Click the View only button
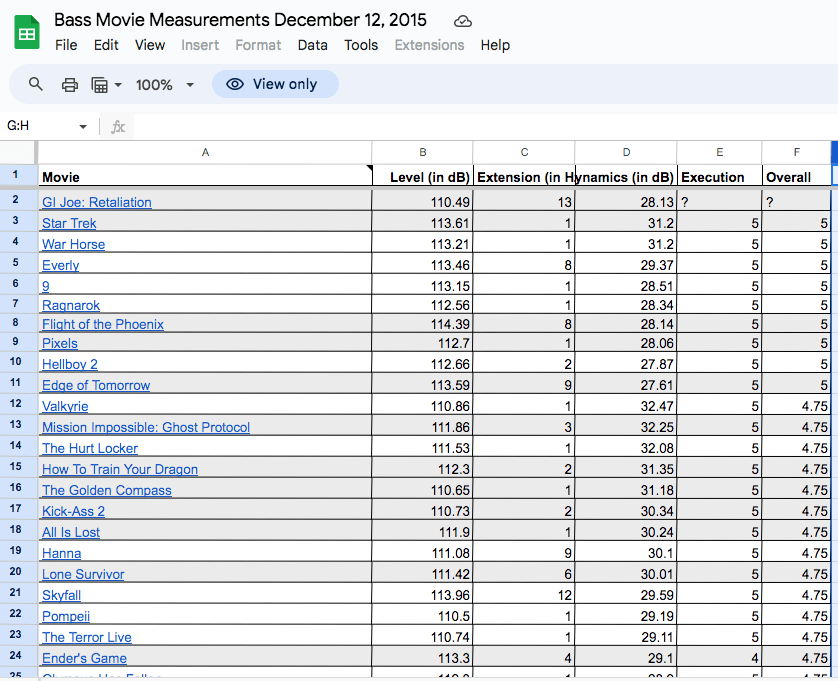This screenshot has height=681, width=838. 275,84
